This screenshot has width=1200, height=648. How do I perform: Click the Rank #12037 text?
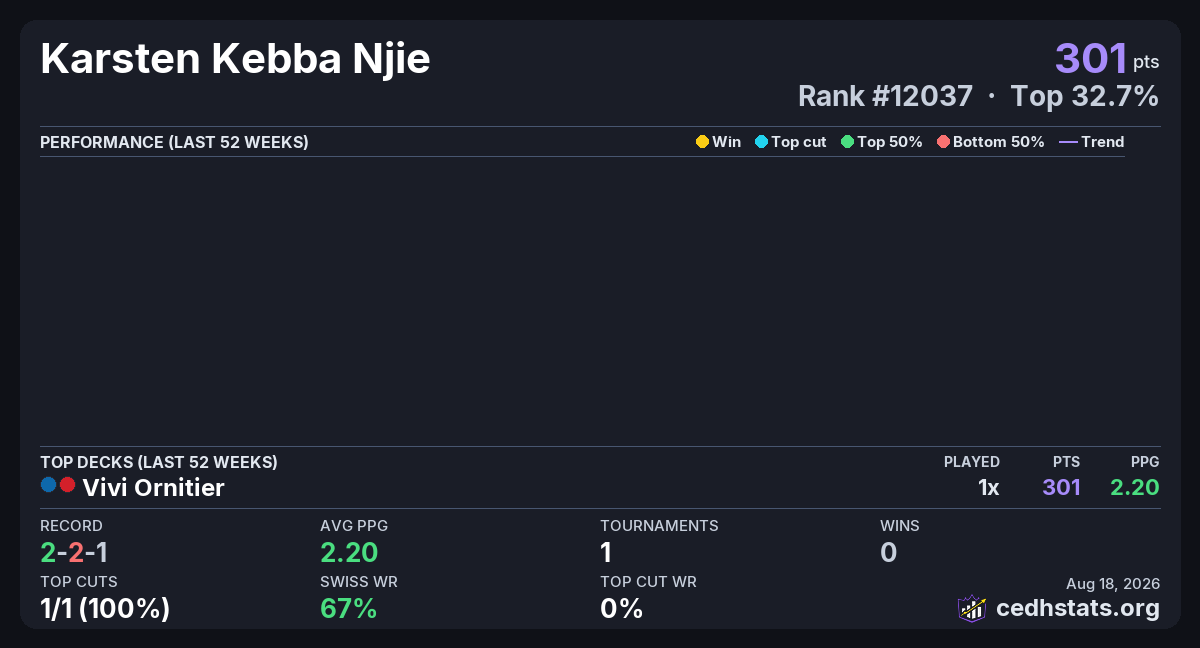tap(885, 96)
